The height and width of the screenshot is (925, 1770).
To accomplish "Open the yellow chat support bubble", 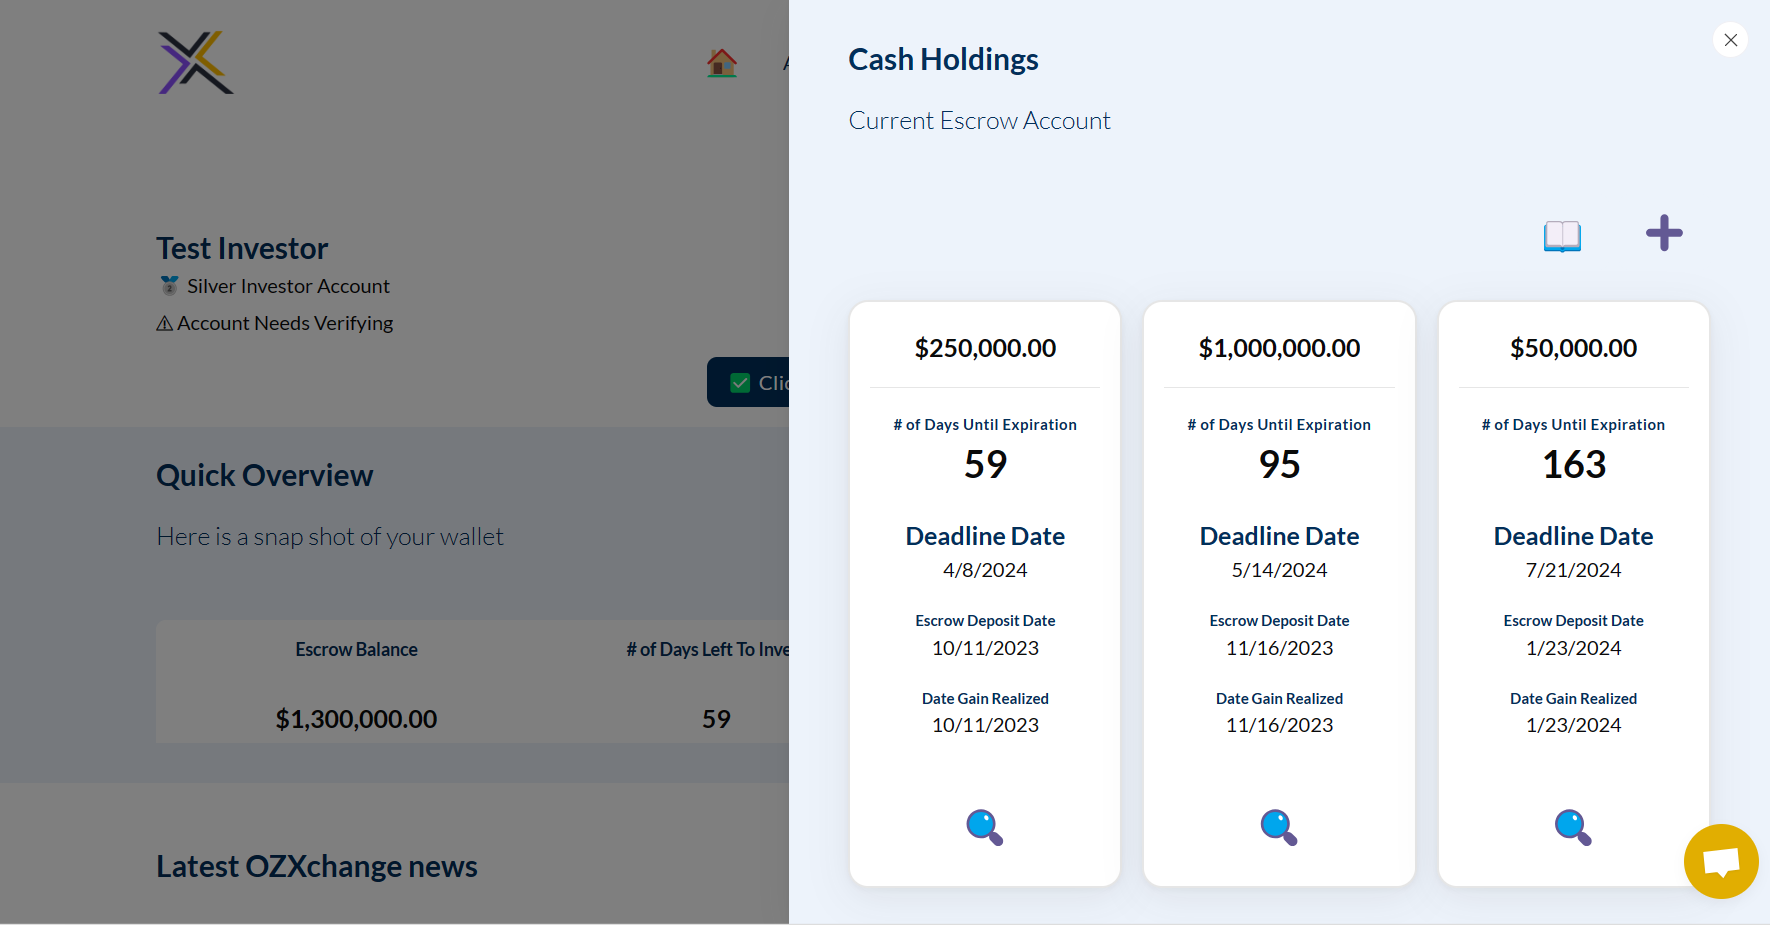I will pyautogui.click(x=1720, y=861).
